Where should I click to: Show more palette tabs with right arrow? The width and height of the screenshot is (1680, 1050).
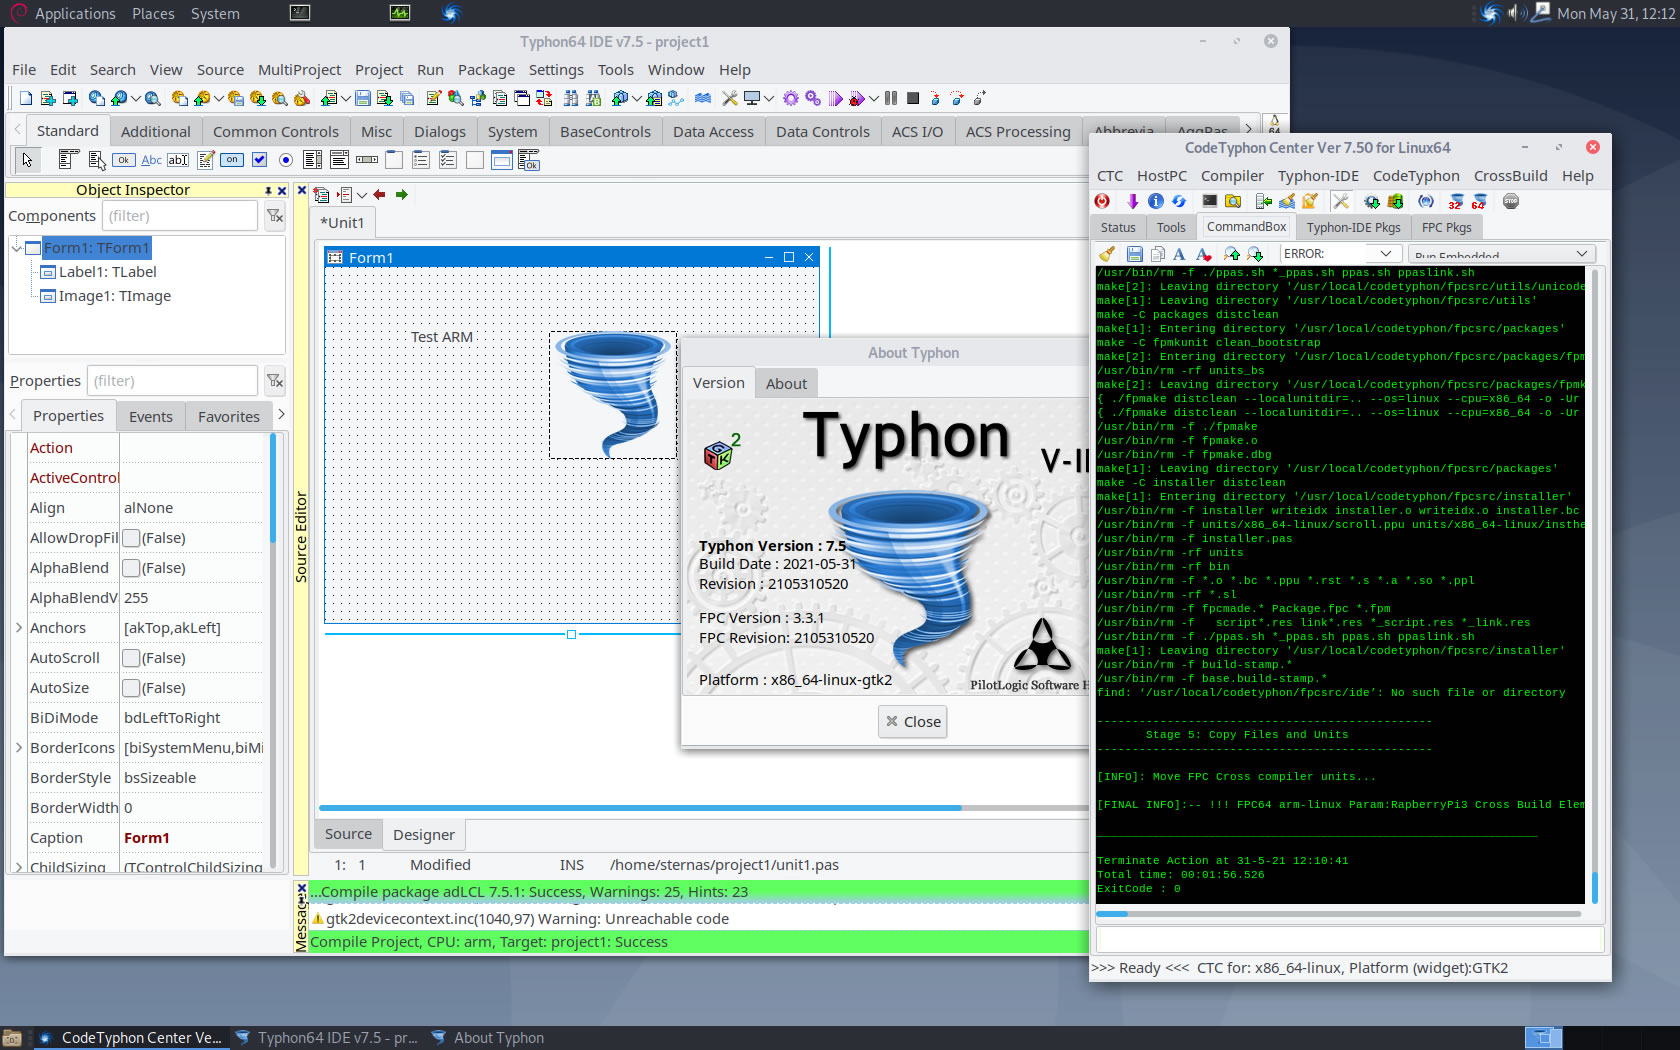[x=1248, y=128]
